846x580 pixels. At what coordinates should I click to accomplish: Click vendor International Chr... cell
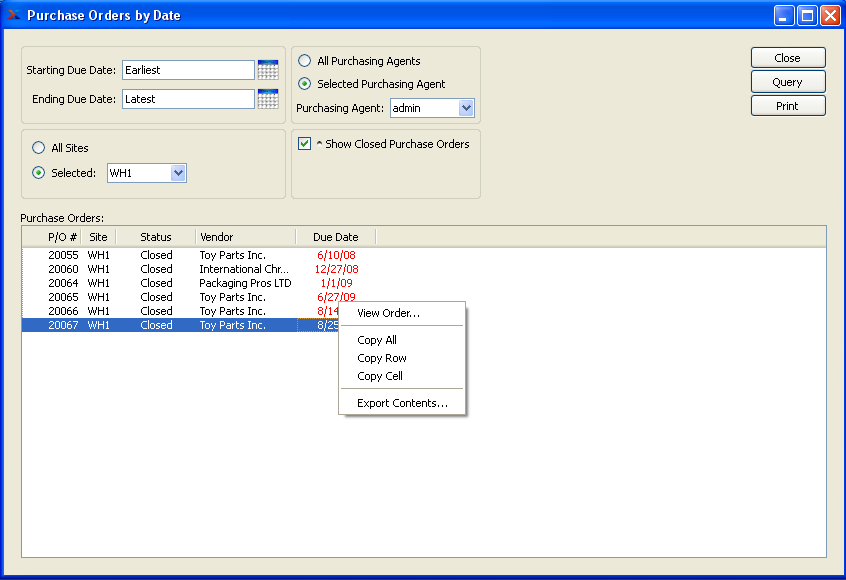(x=244, y=269)
